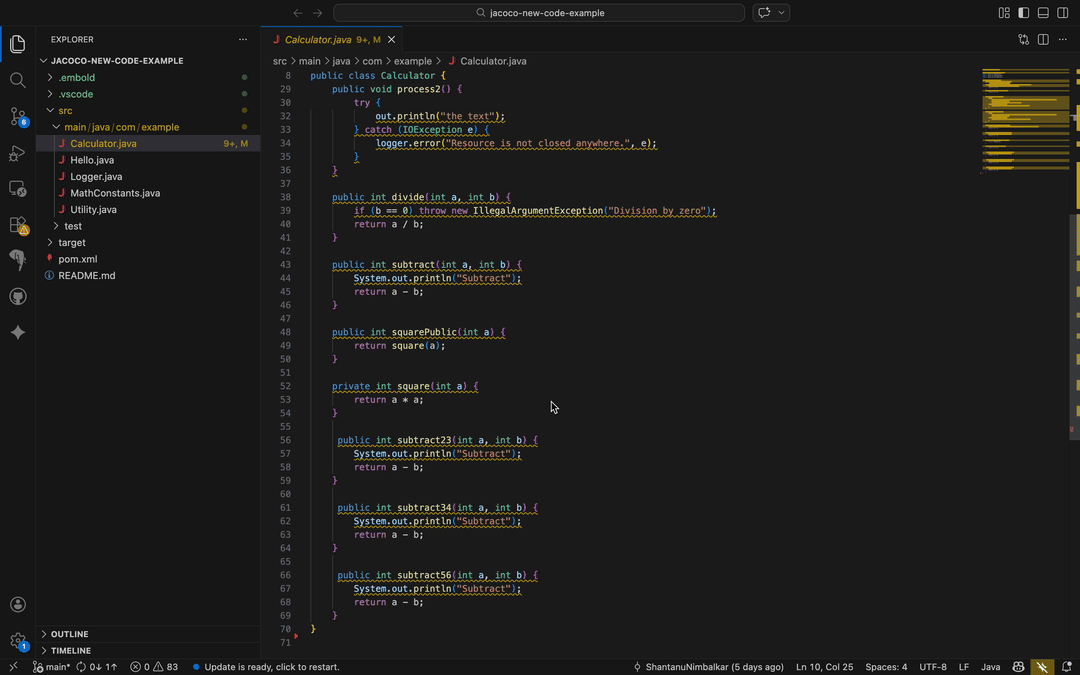Screen dimensions: 1080x675
Task: Open the Search view in activity bar
Action: [x=17, y=80]
